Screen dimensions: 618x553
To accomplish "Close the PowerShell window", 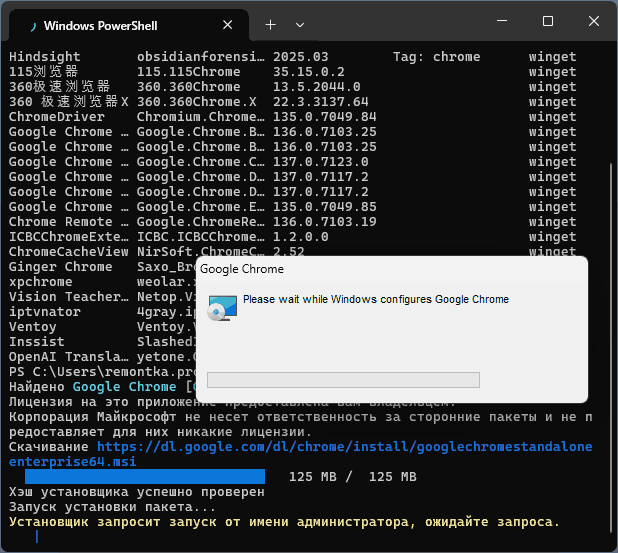I will [x=594, y=21].
